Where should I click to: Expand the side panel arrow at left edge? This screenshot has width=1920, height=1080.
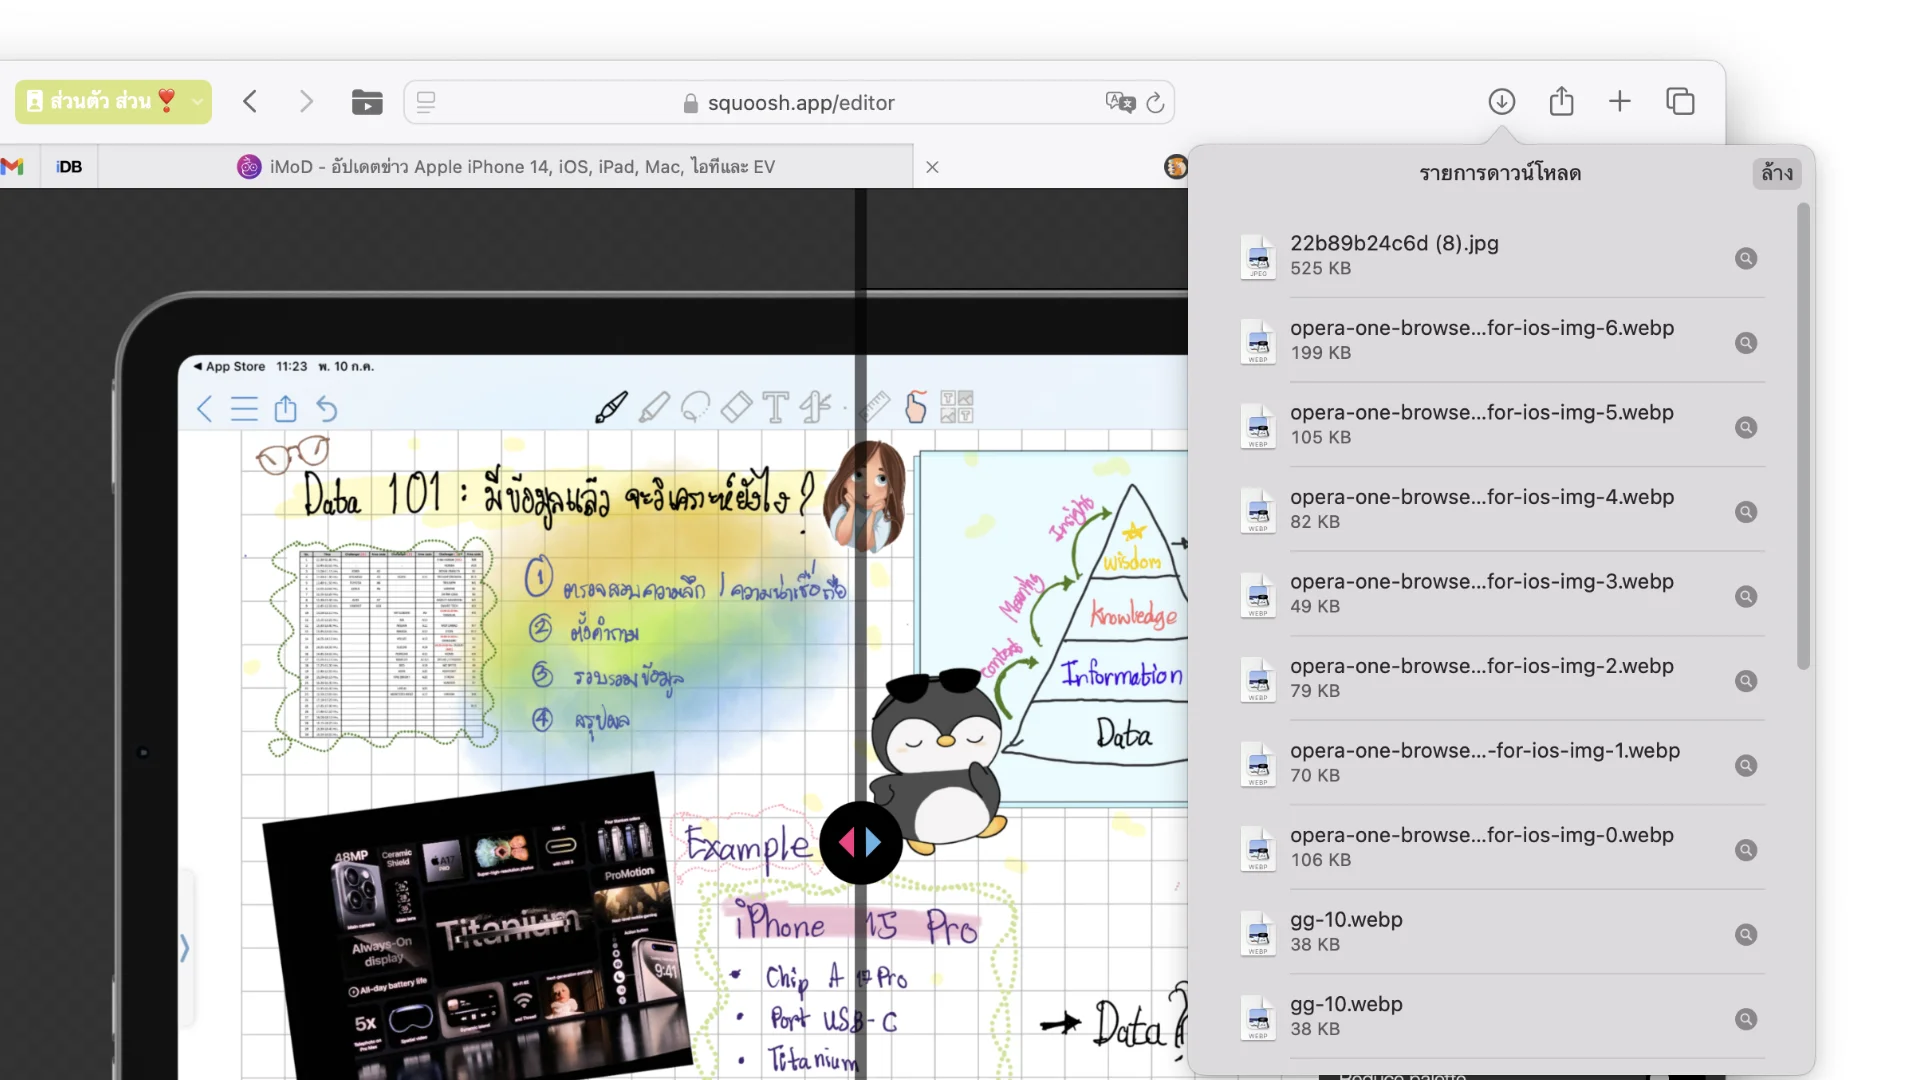click(x=185, y=948)
